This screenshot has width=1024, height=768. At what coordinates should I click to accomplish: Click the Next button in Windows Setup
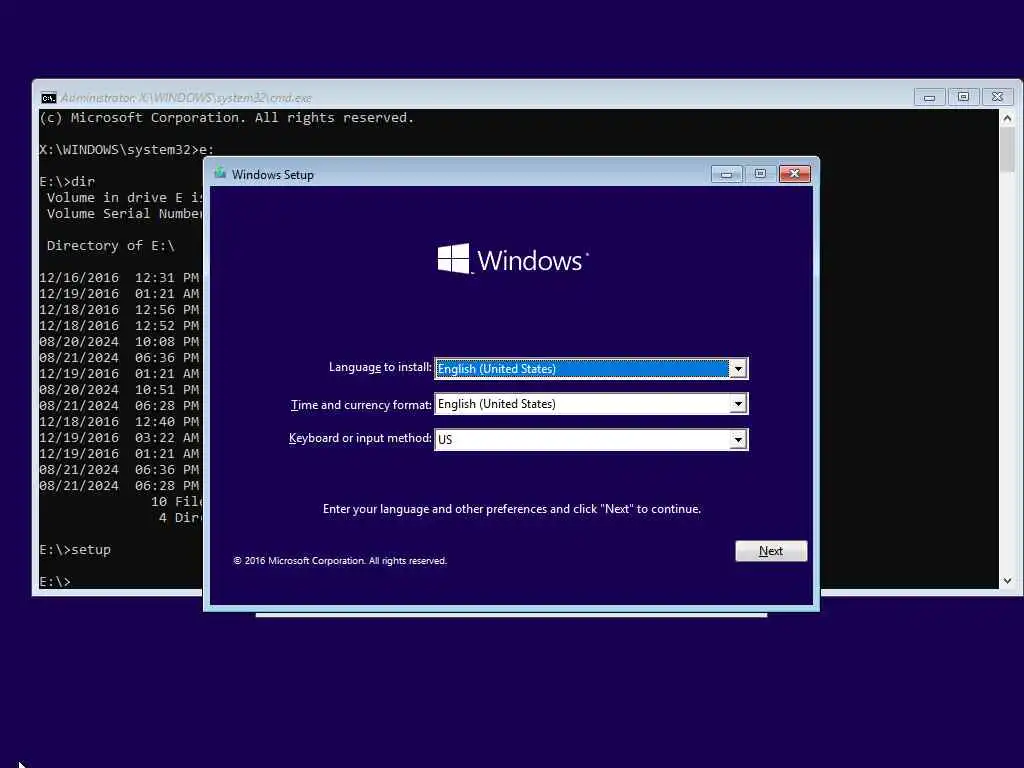click(x=771, y=551)
